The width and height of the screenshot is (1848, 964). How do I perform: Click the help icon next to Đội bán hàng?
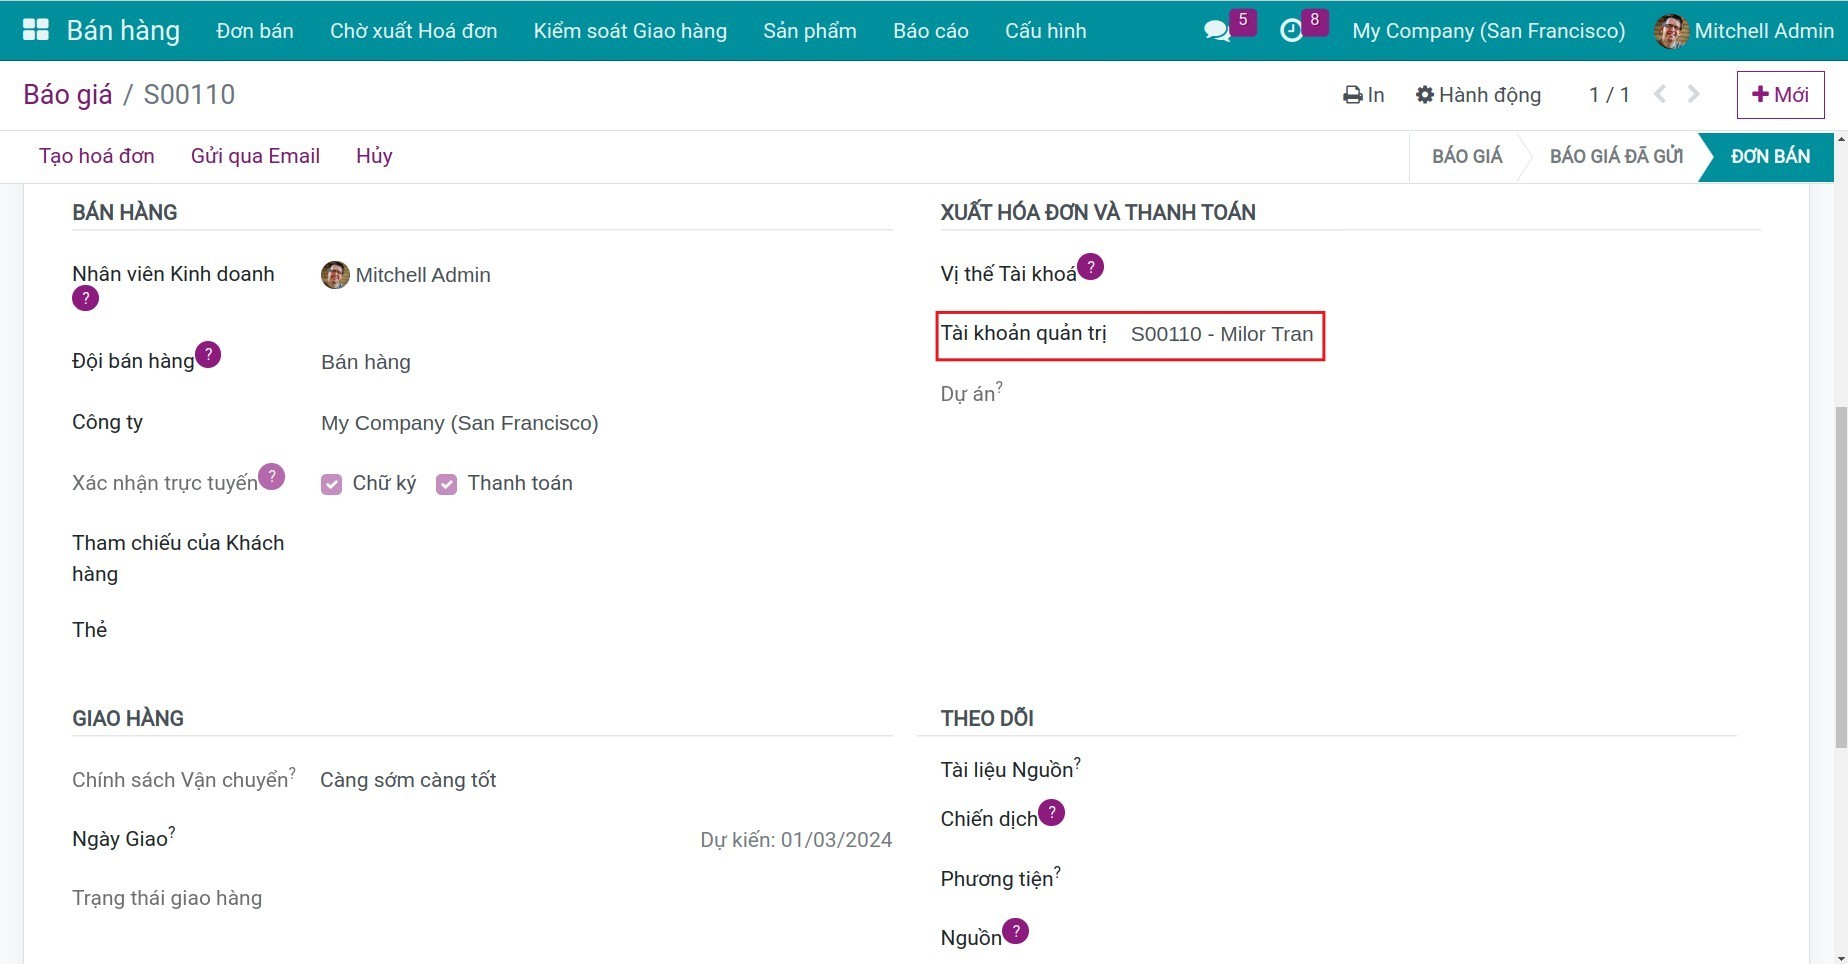(x=208, y=355)
